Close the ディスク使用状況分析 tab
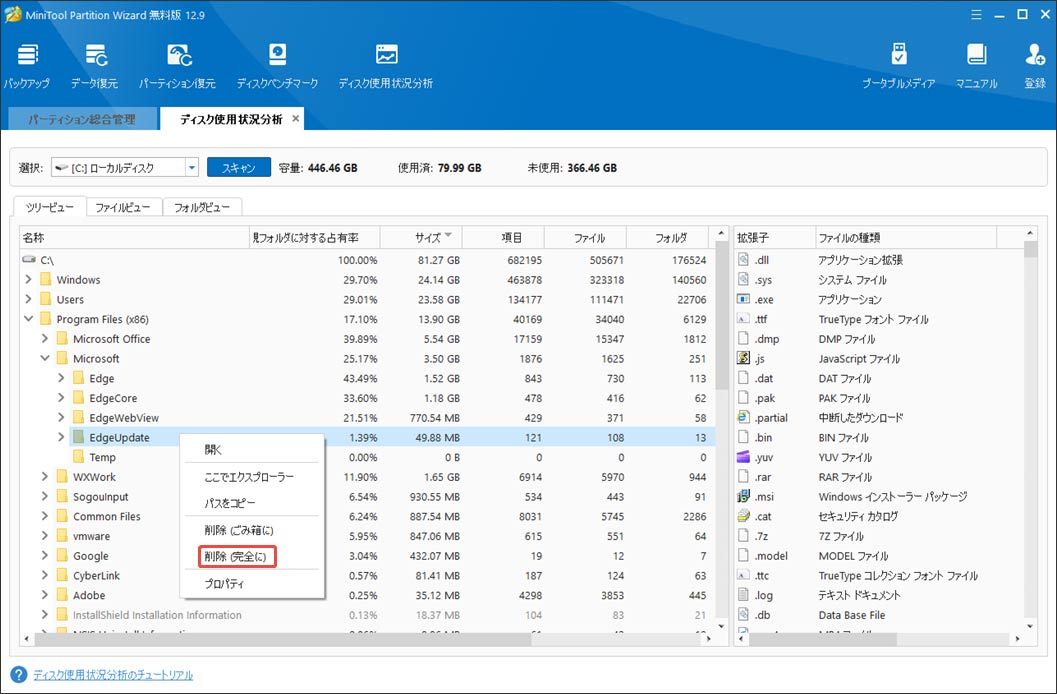 [x=295, y=119]
